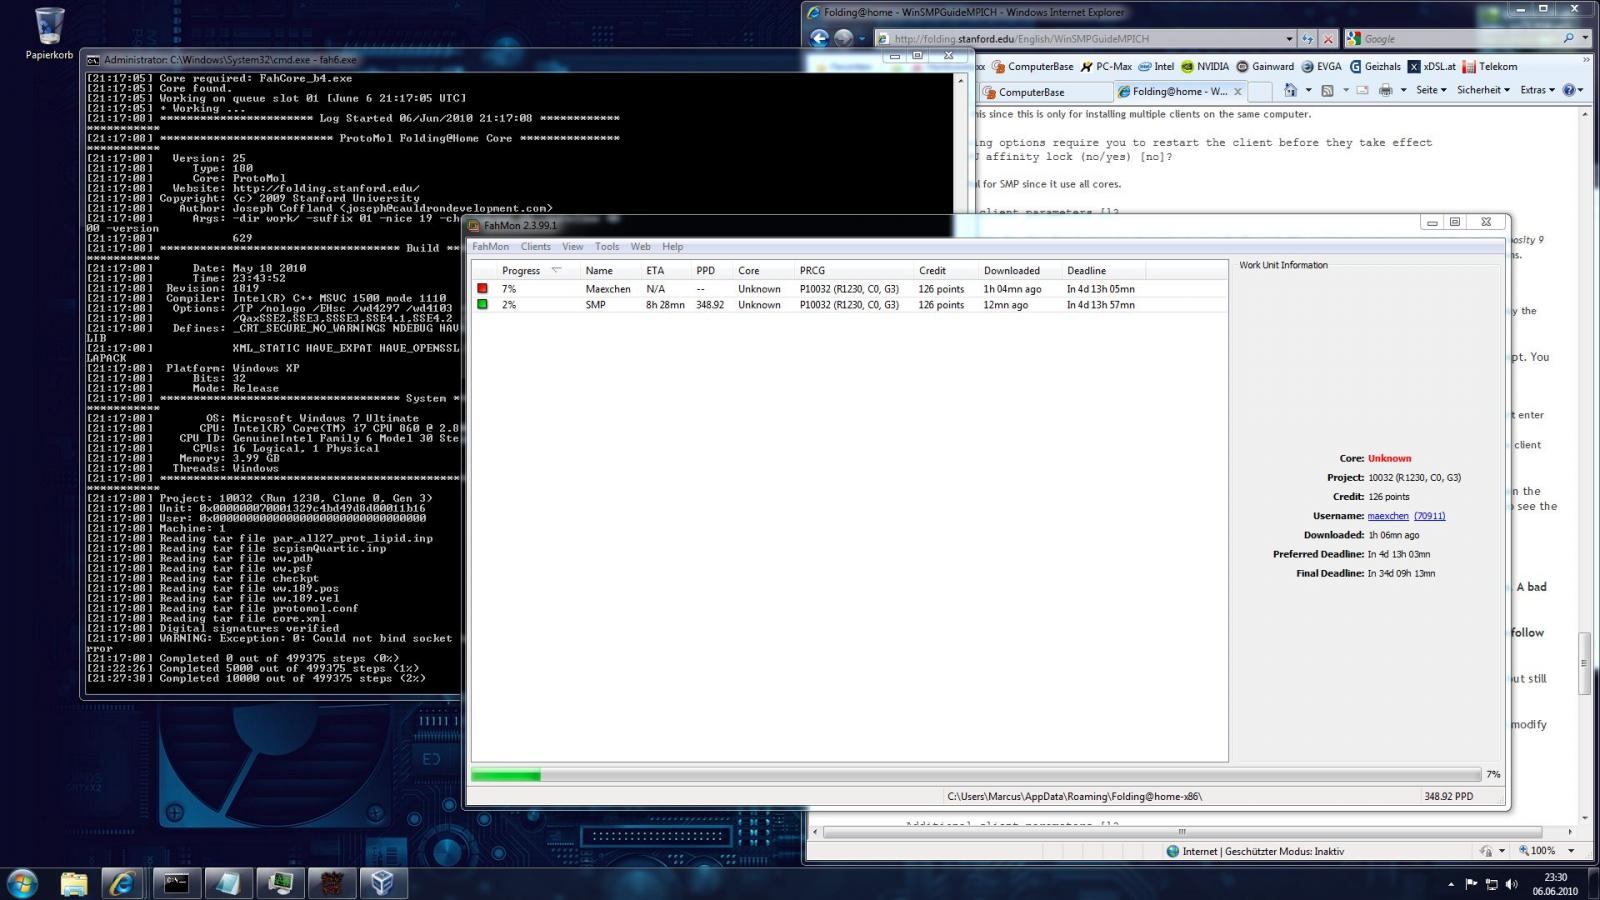Screen dimensions: 1600x900
Task: Click the SMP client name
Action: [x=595, y=305]
